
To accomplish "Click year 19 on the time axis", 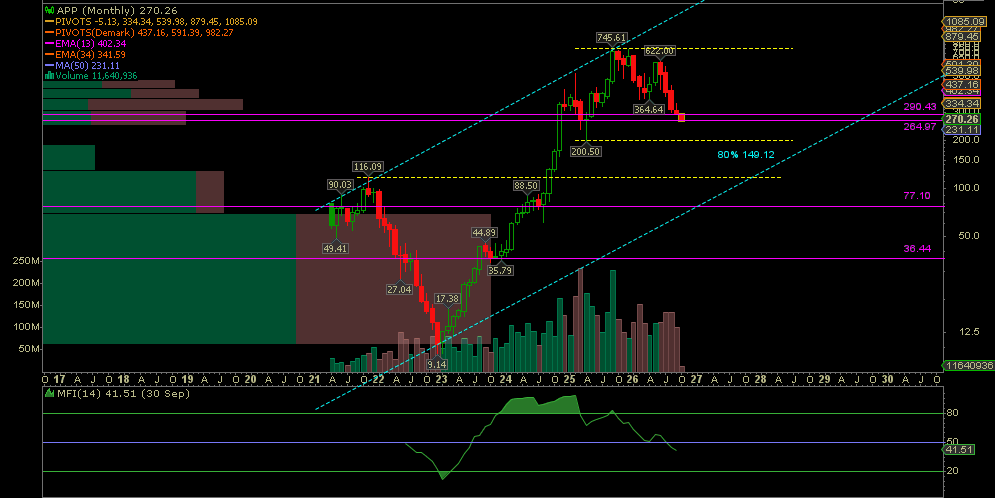I will pos(187,379).
